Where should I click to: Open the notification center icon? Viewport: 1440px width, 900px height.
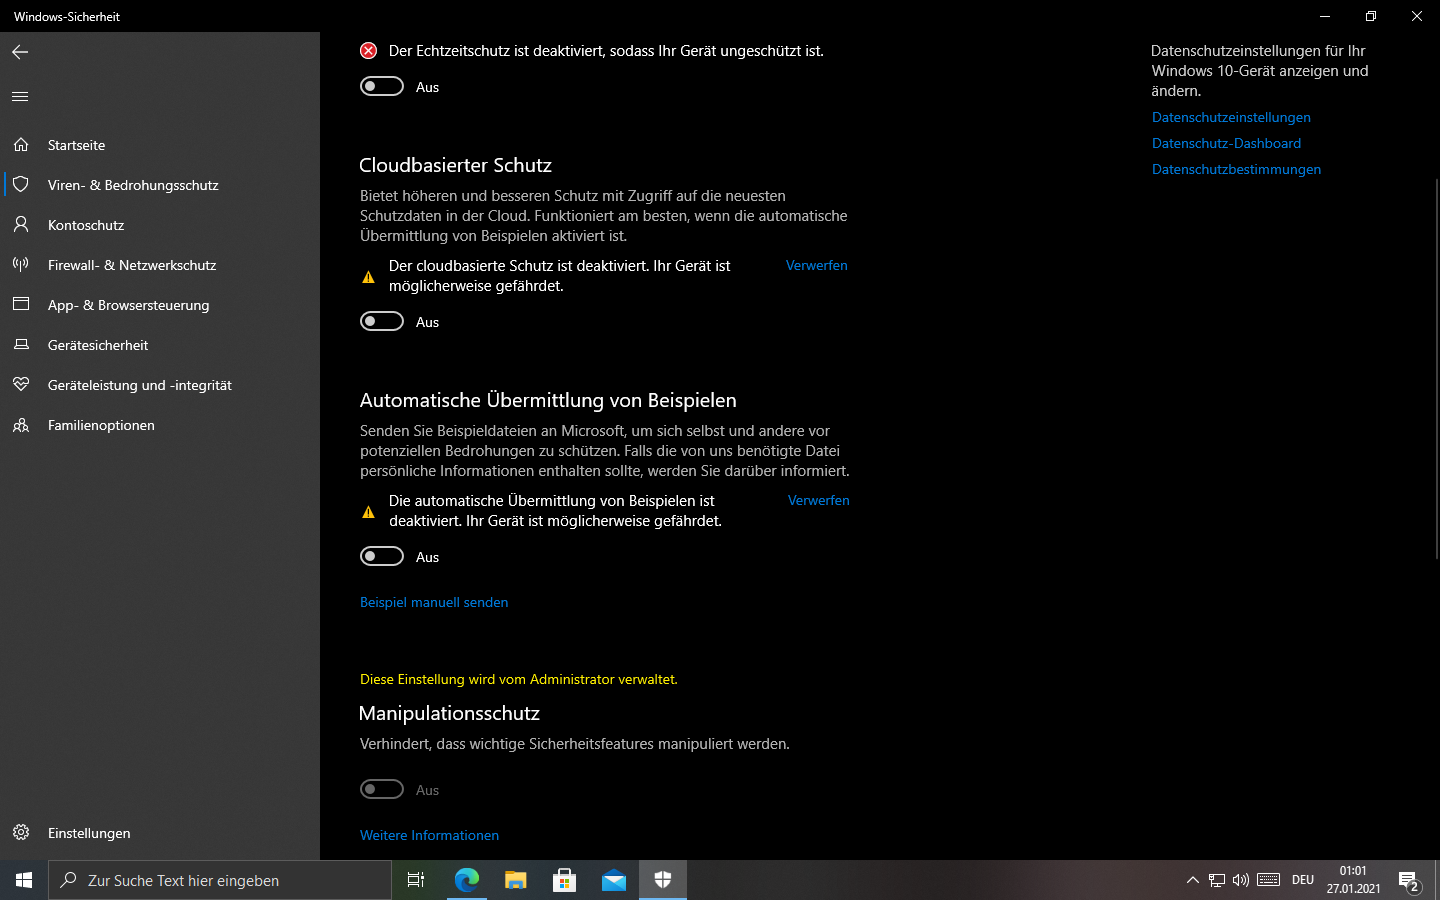[1409, 881]
